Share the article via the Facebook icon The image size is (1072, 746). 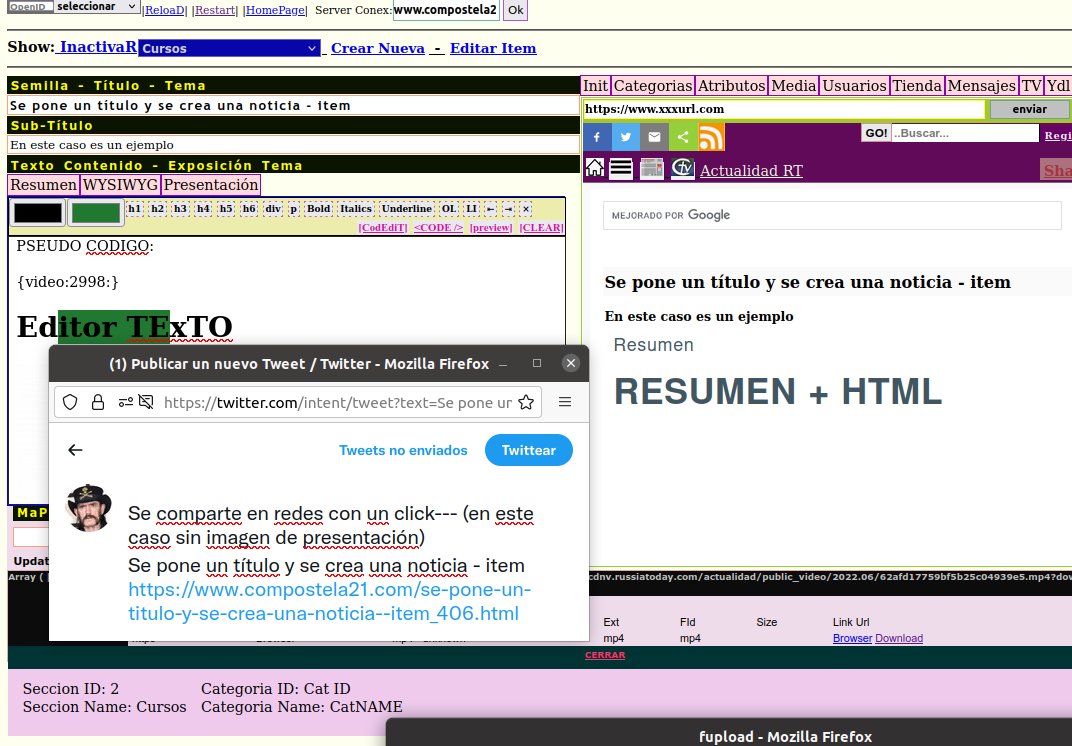tap(597, 137)
